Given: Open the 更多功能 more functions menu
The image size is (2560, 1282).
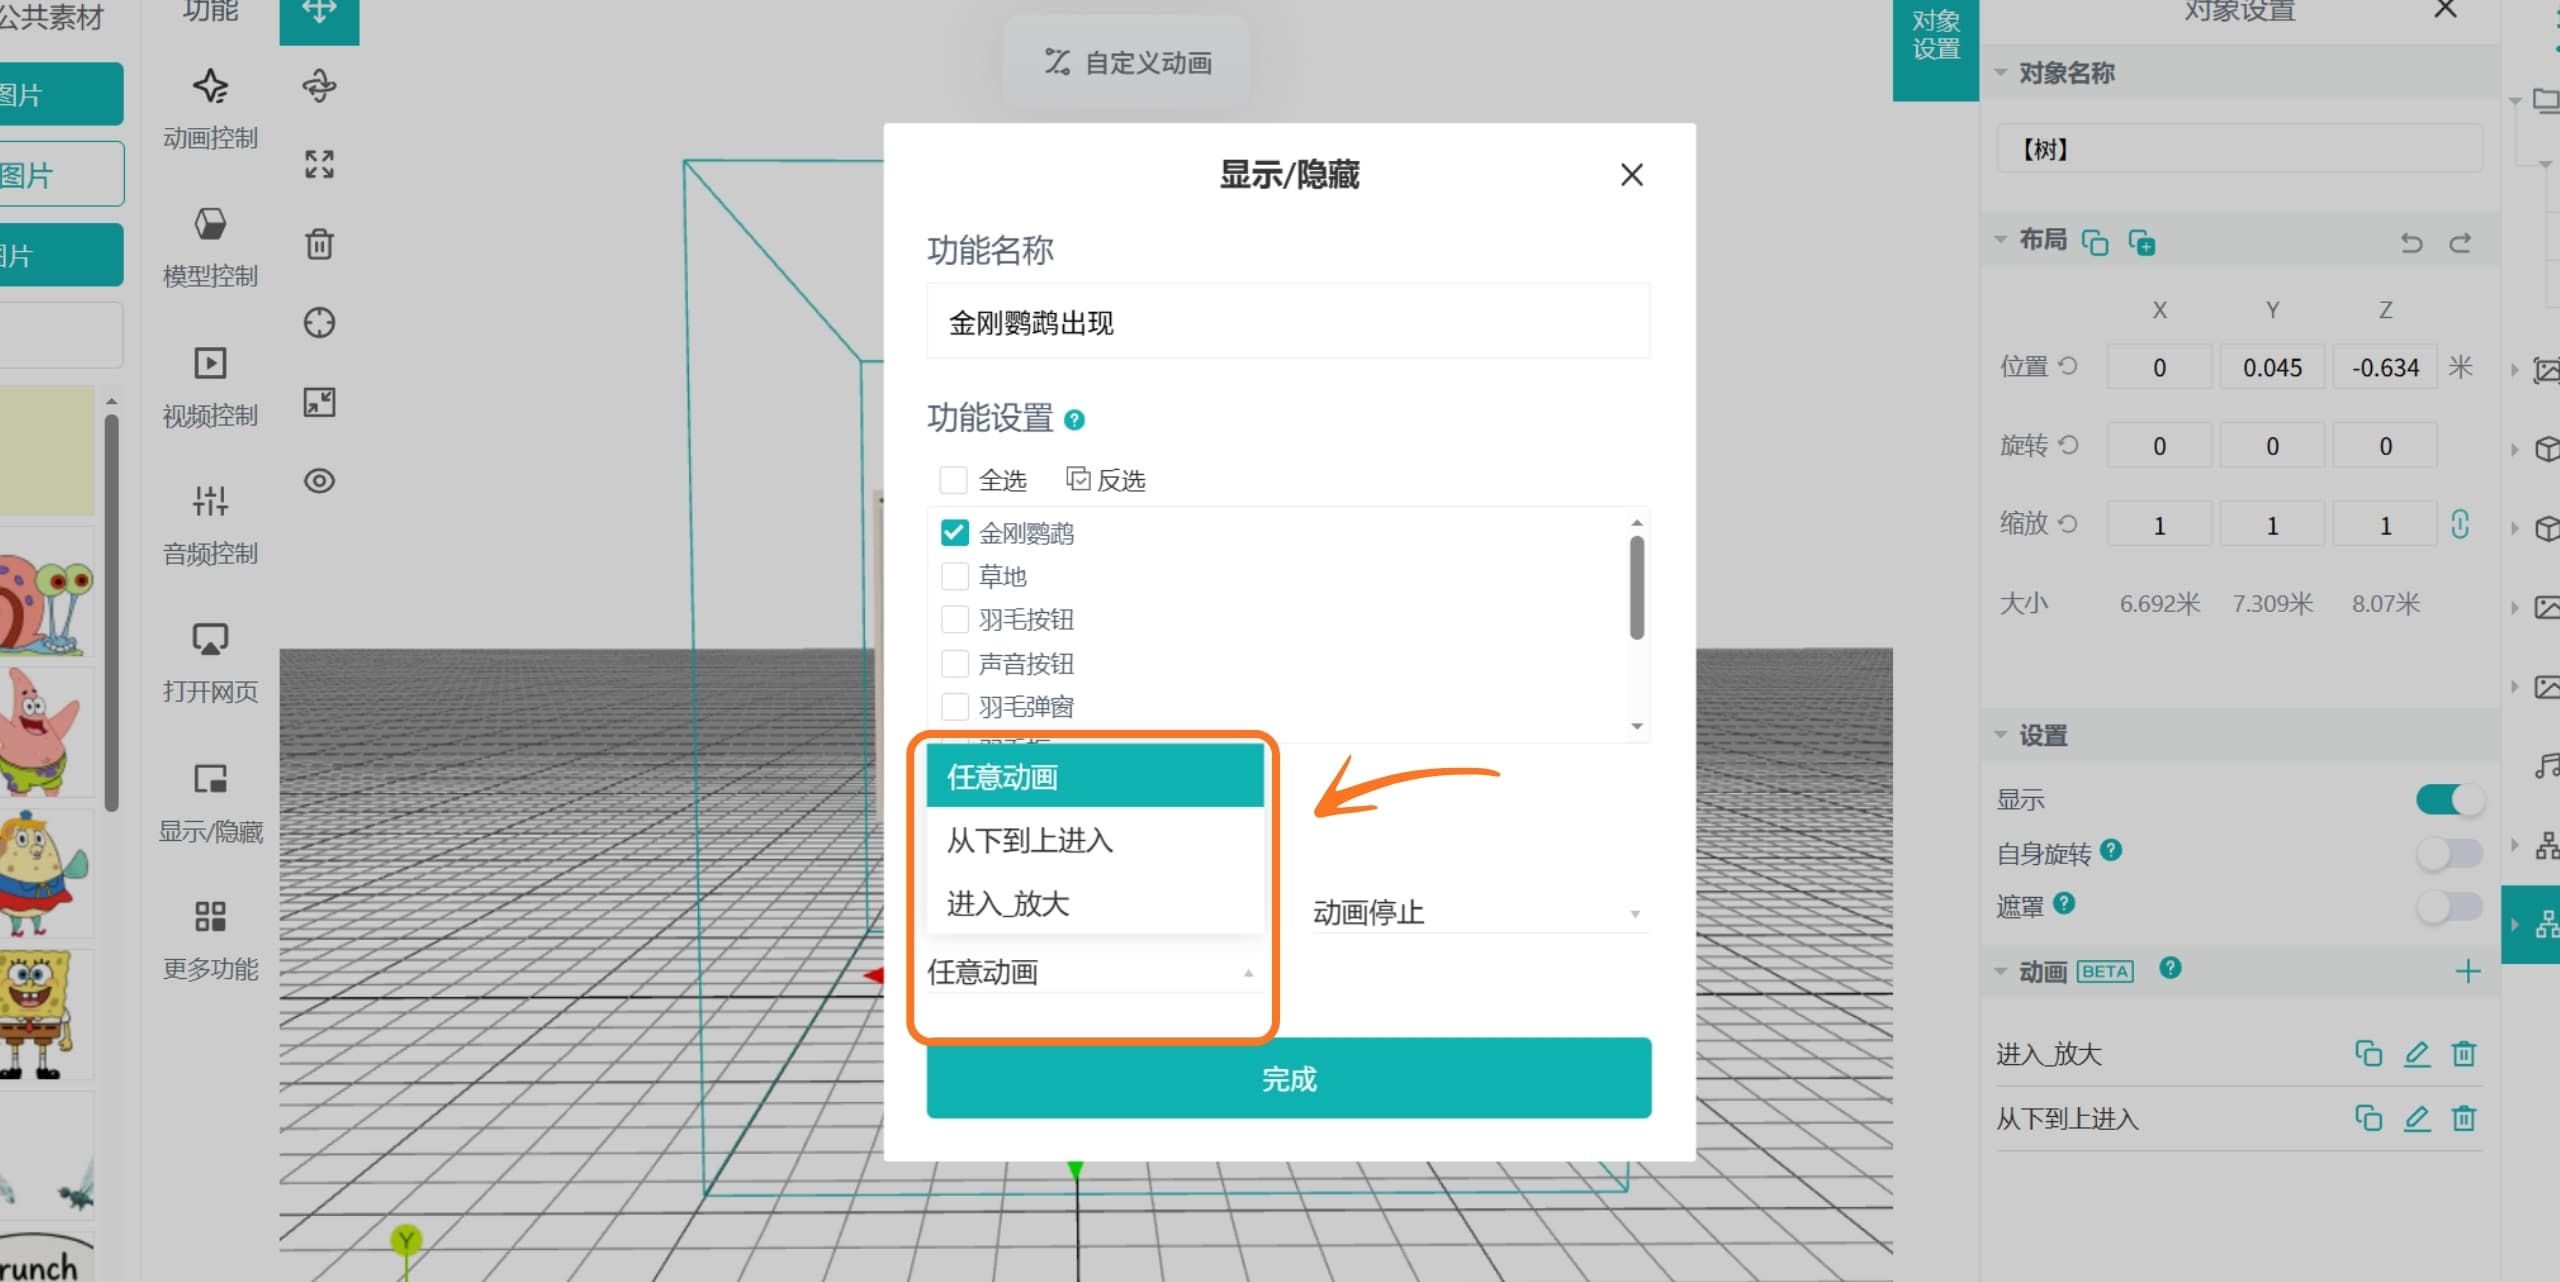Looking at the screenshot, I should 211,940.
